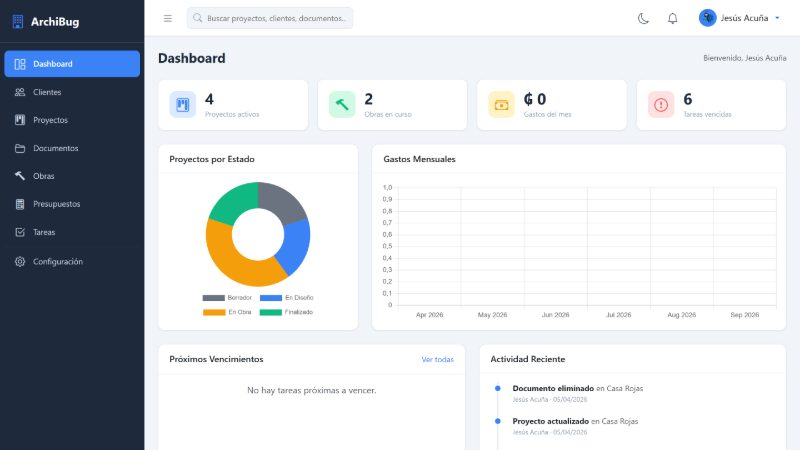
Task: Click the blue segment of the donut chart
Action: click(296, 245)
